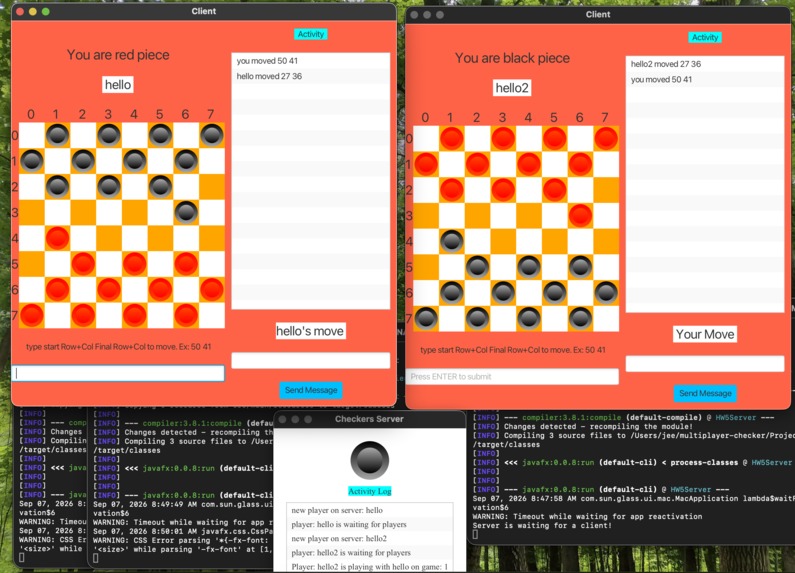
Task: Click 'hello' name label in red player's window
Action: click(x=118, y=85)
